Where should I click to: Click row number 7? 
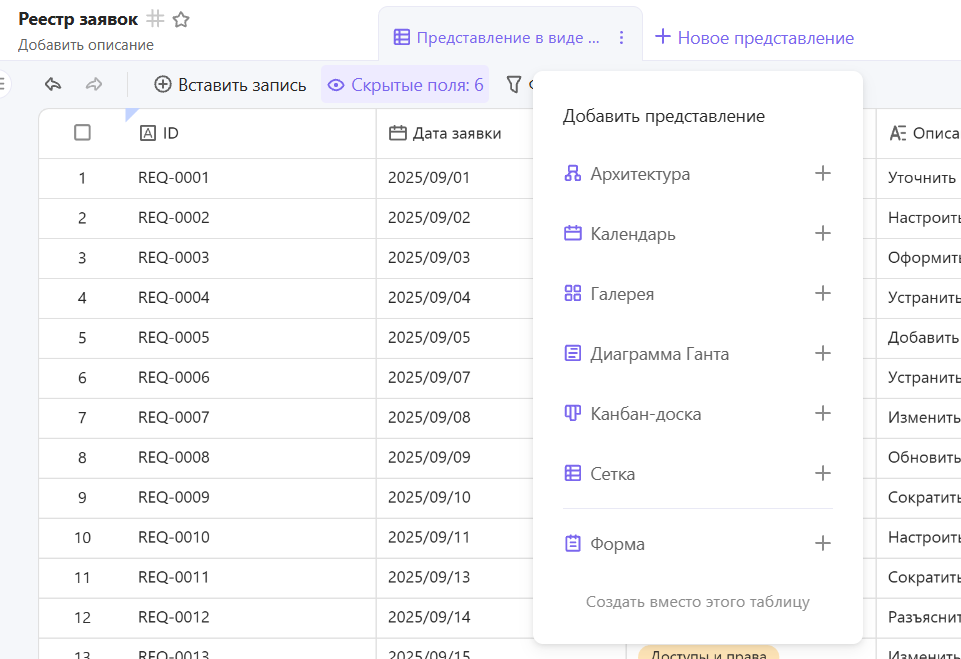[82, 418]
